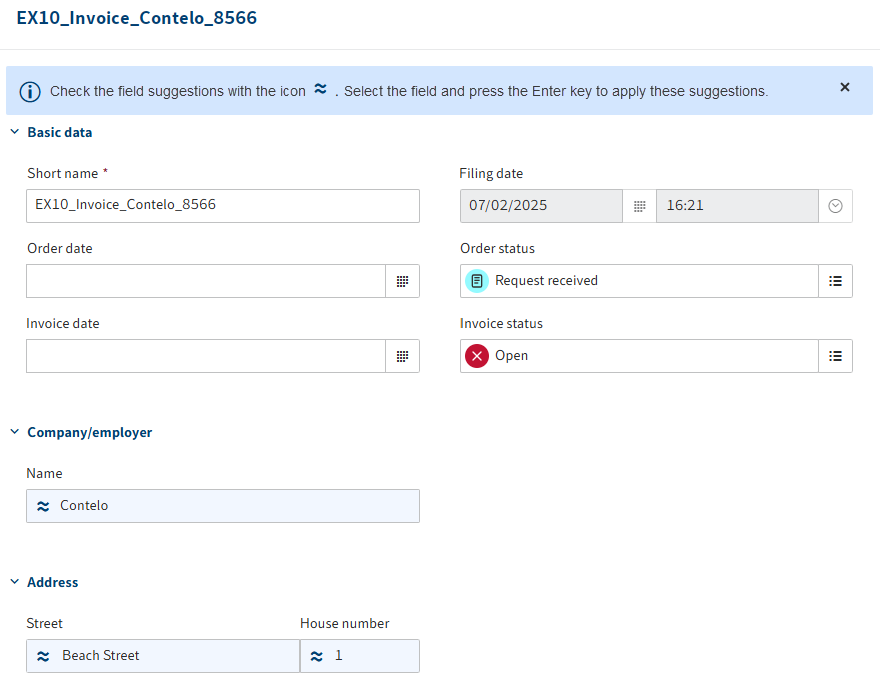
Task: Click the clock icon next to the filing time
Action: (835, 205)
